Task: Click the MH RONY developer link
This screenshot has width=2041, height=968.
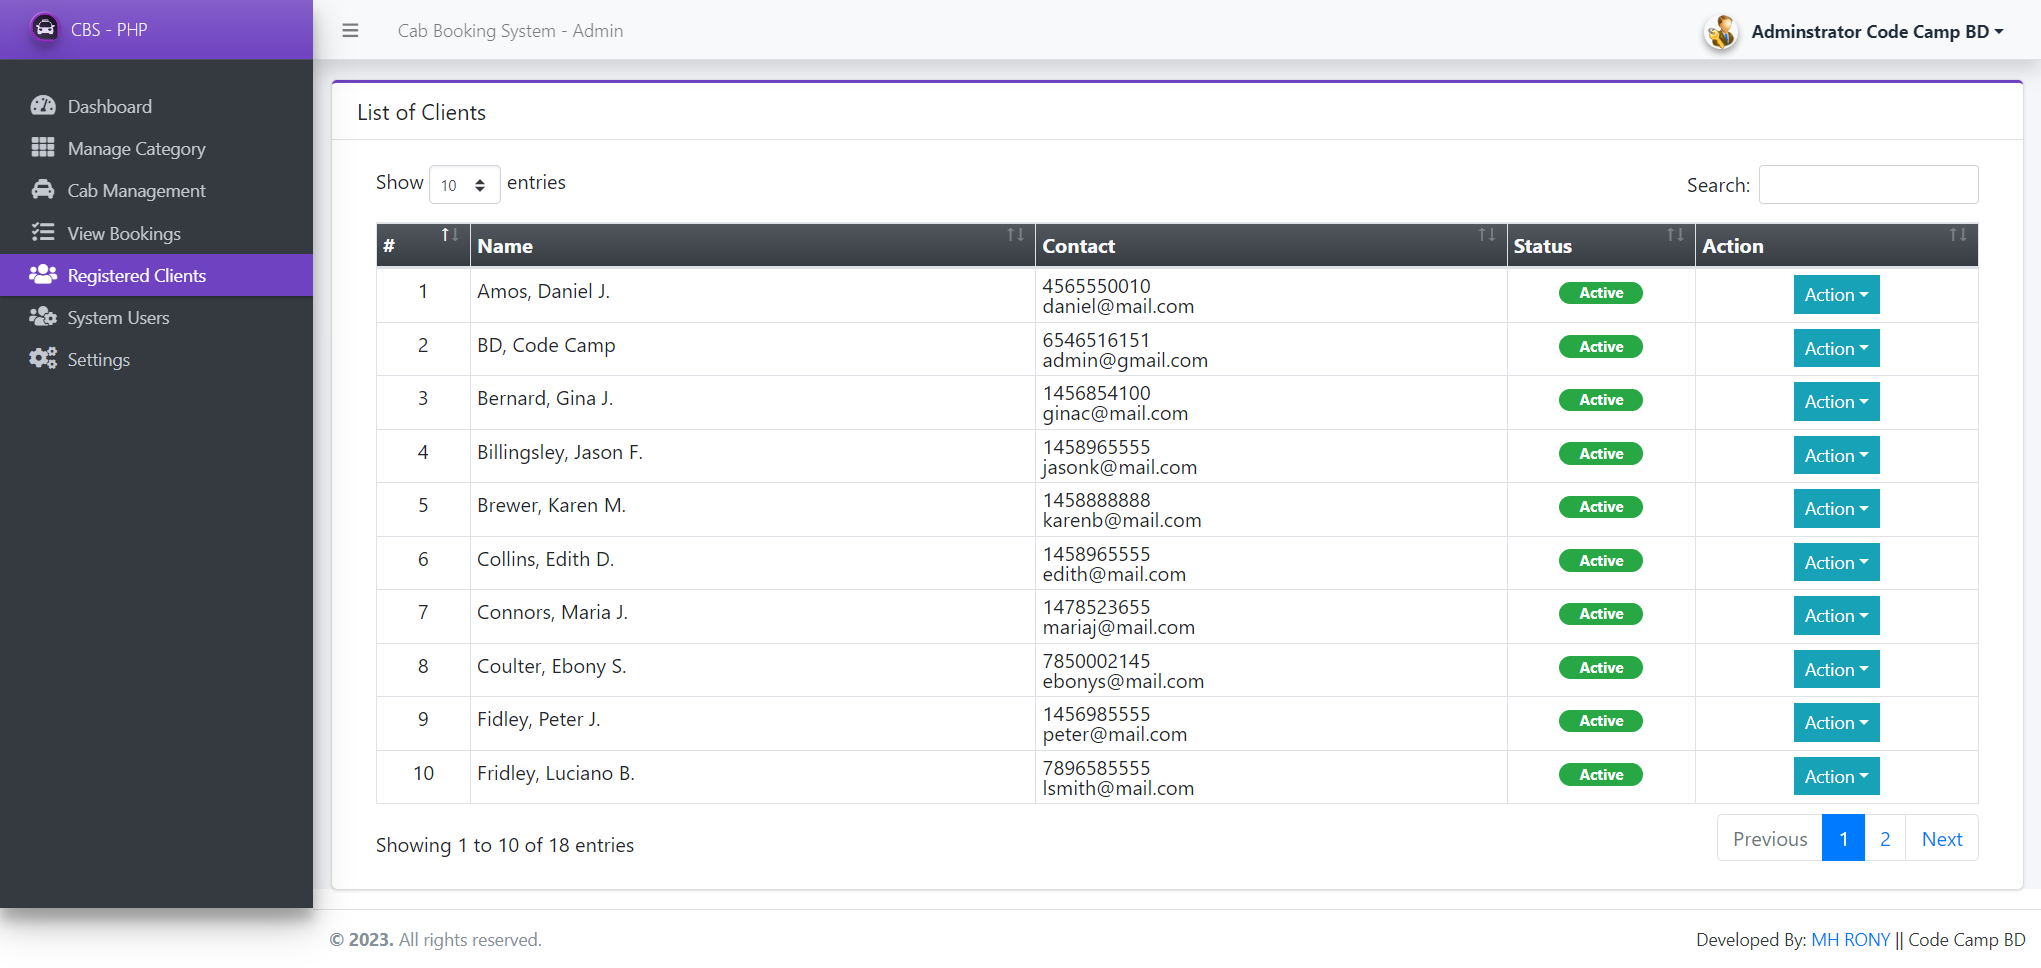Action: tap(1852, 940)
